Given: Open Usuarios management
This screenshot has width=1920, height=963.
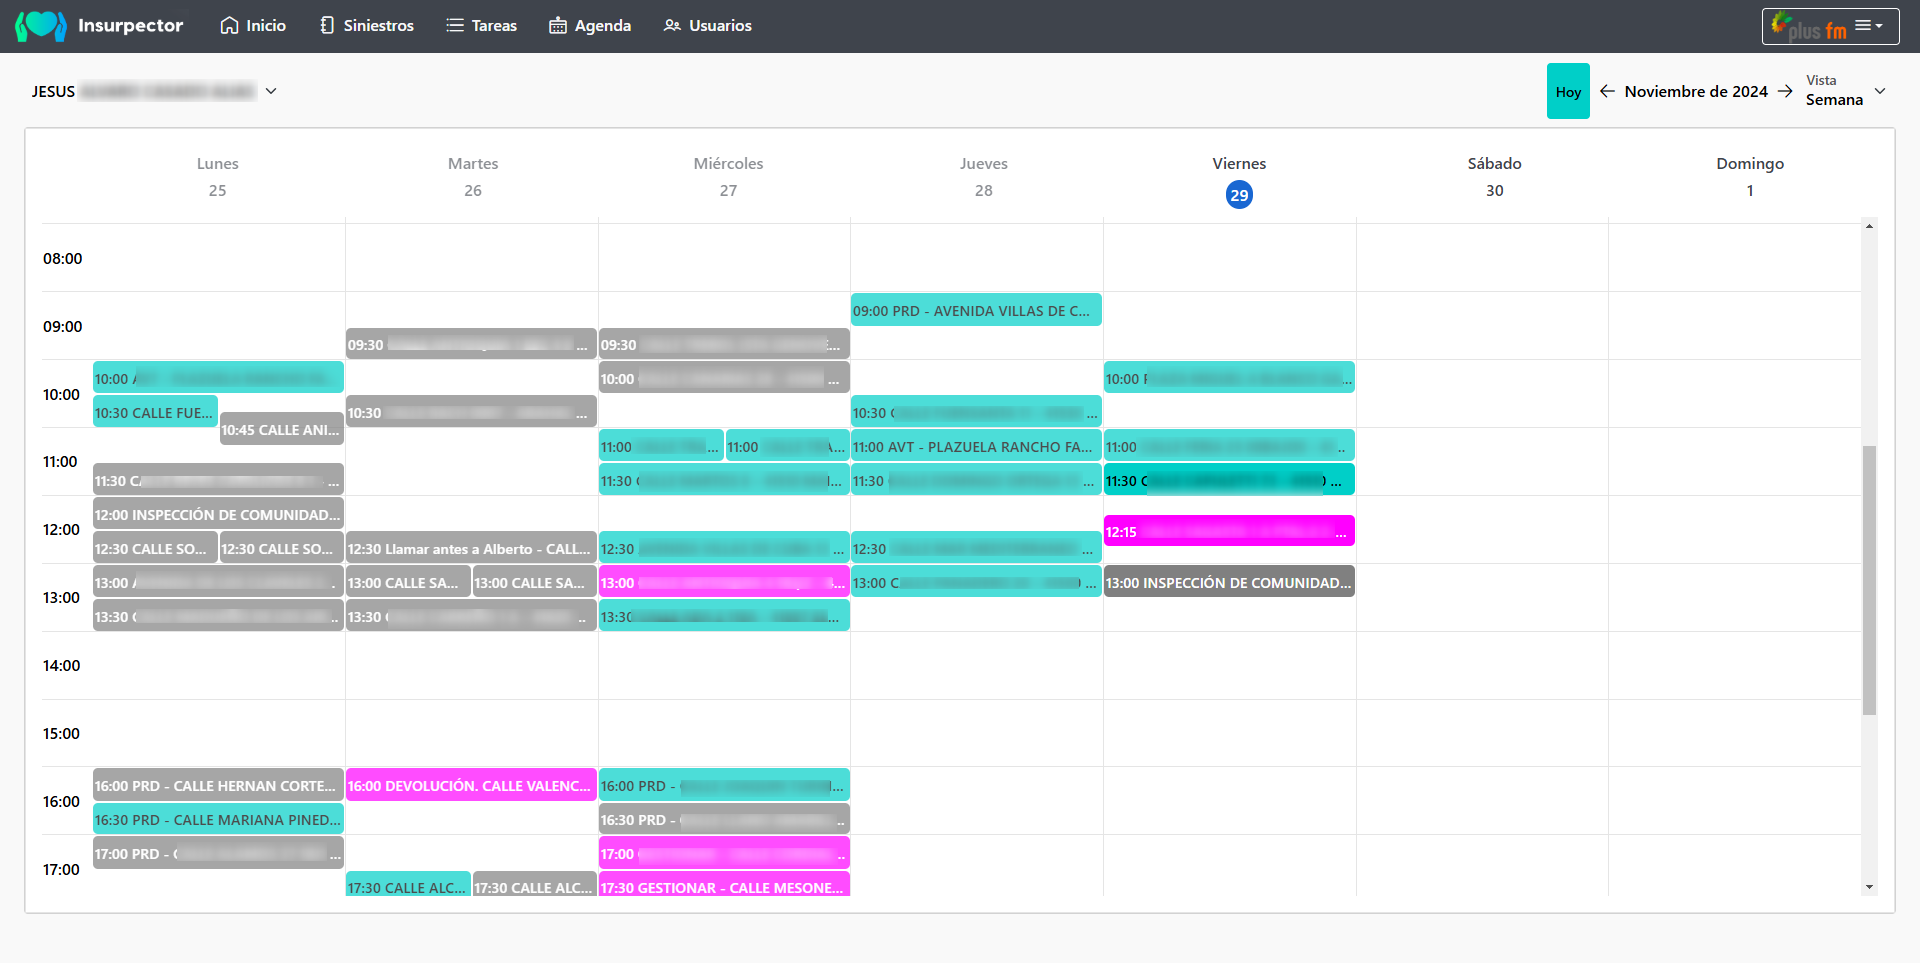Looking at the screenshot, I should (708, 25).
